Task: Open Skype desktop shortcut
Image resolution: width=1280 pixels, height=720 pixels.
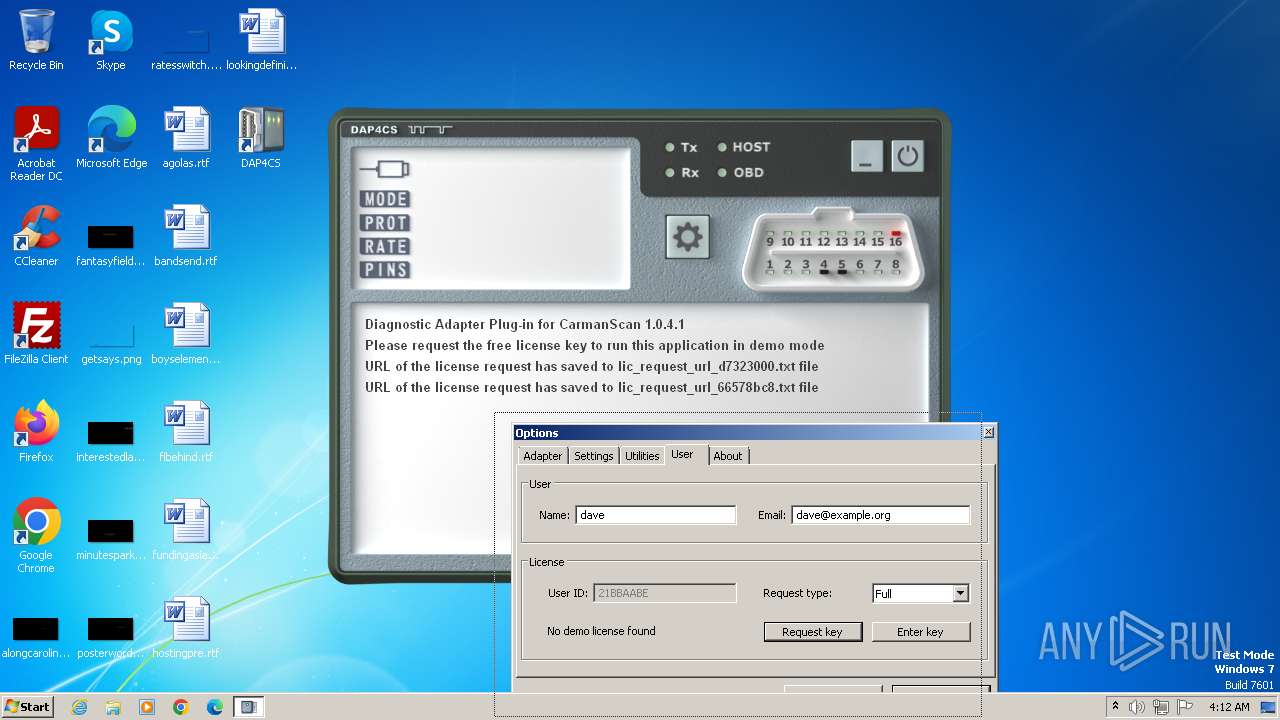Action: [111, 40]
